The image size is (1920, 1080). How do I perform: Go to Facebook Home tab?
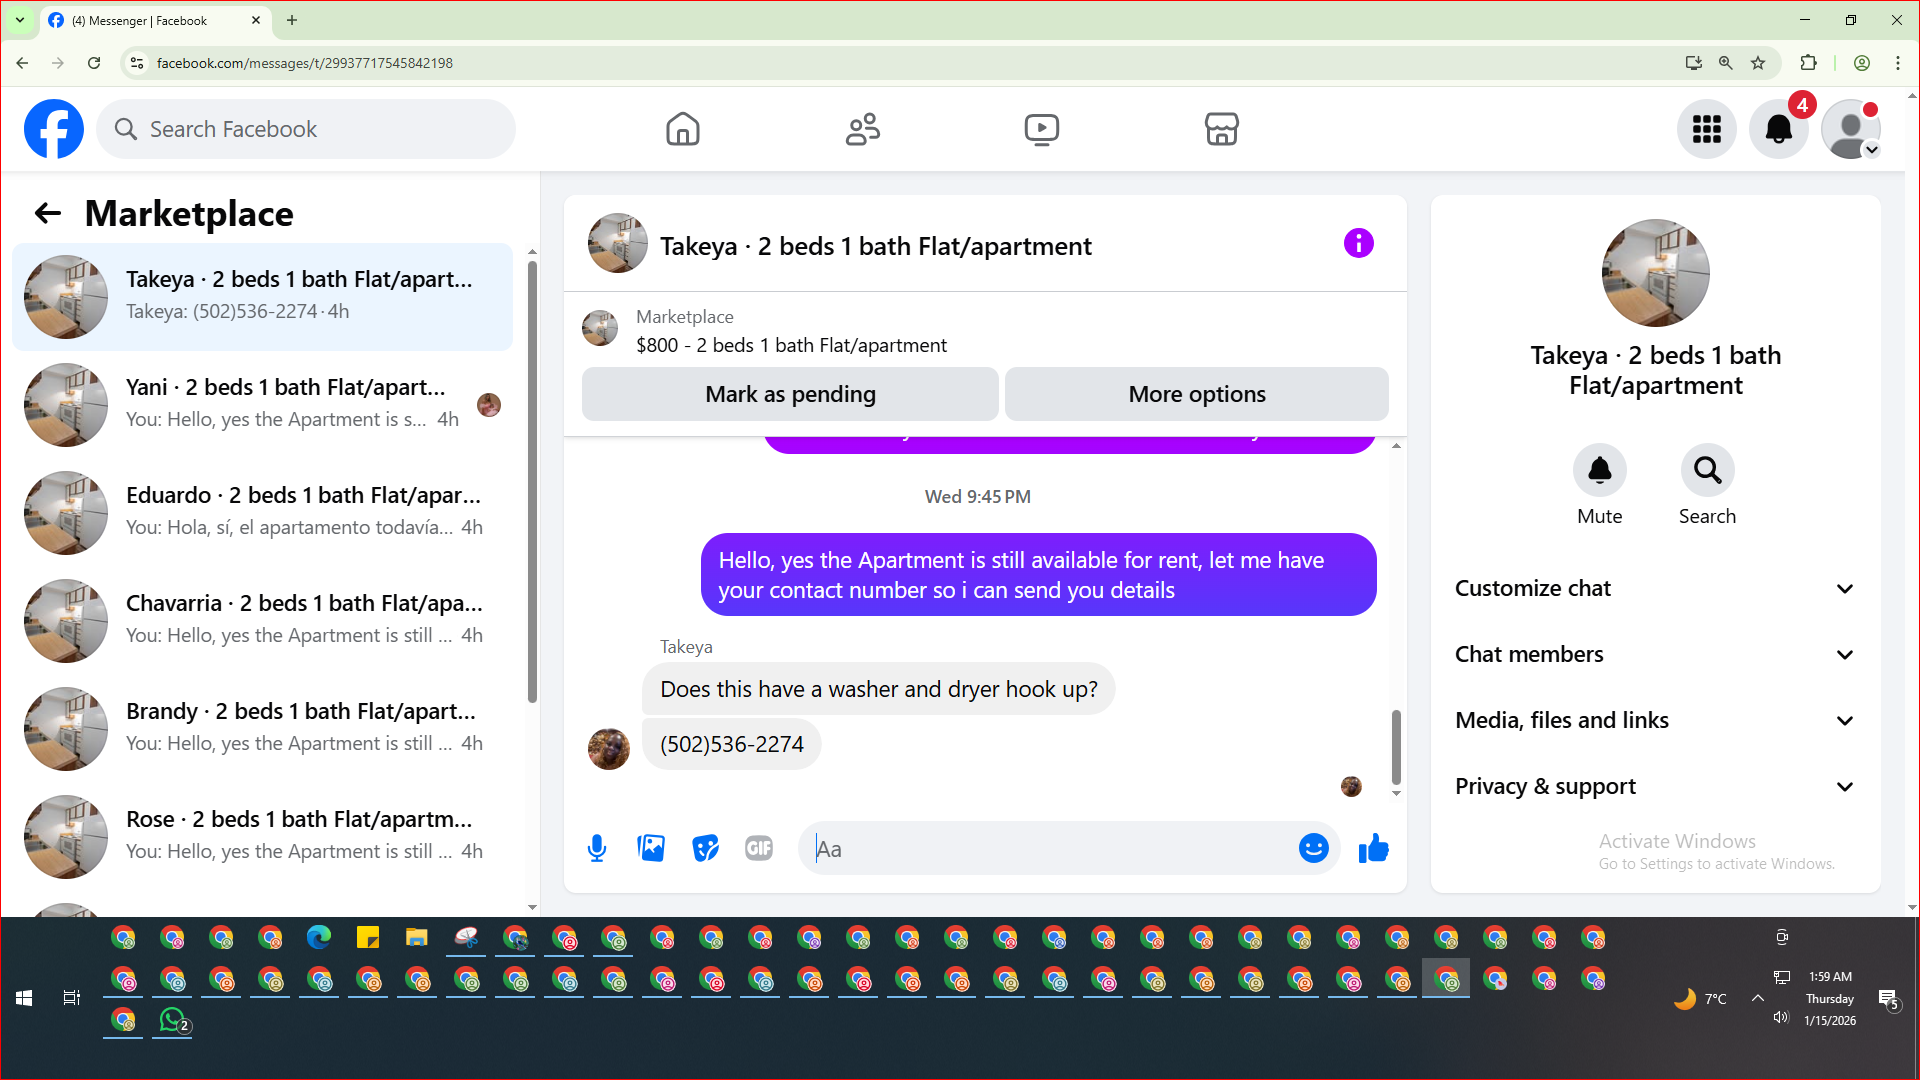click(683, 129)
